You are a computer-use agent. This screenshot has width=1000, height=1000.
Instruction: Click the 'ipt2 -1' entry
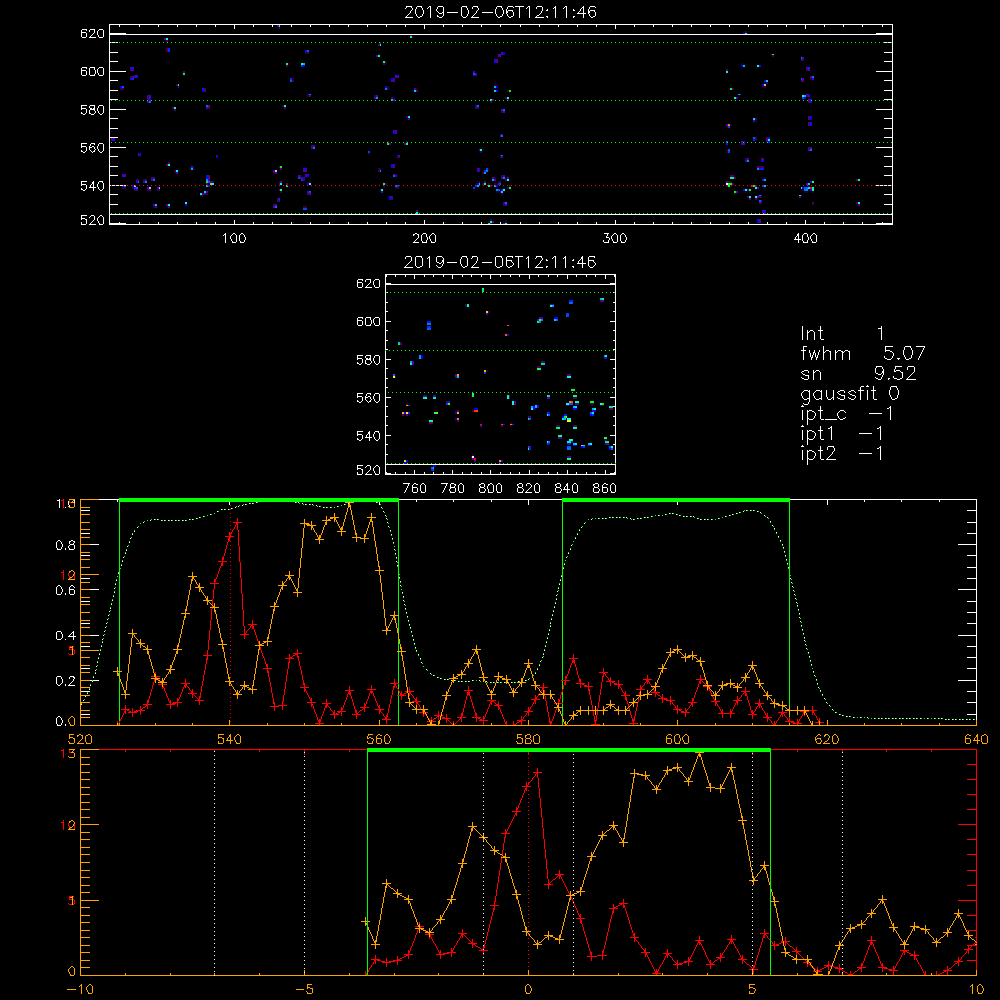pos(842,454)
